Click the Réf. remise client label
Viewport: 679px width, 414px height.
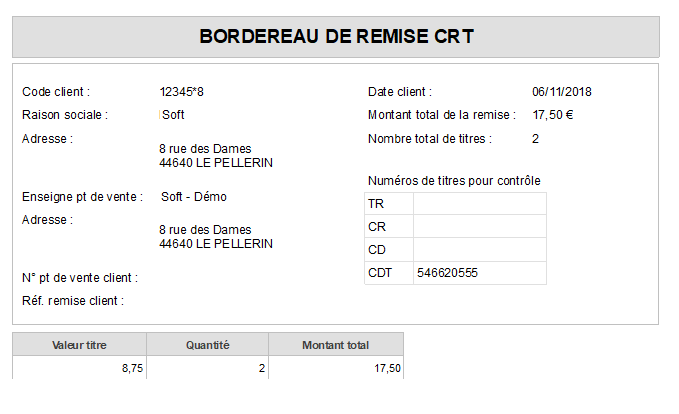pos(73,301)
